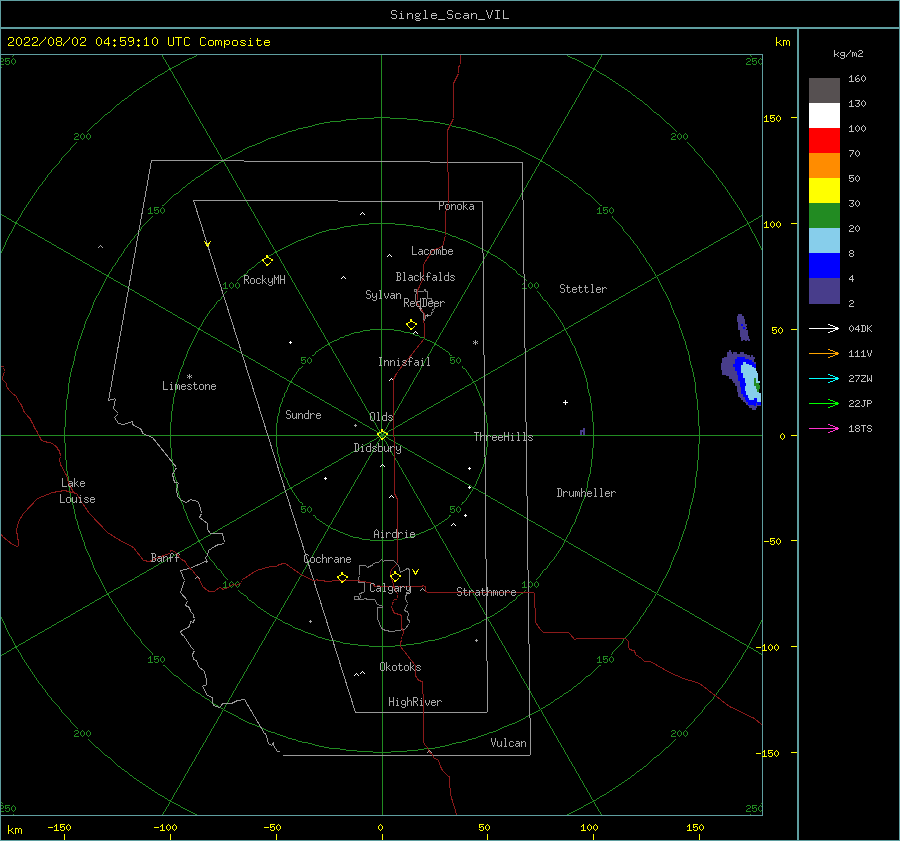The width and height of the screenshot is (900, 841).
Task: Click the asterisk marker east of Innisfail
Action: (x=475, y=343)
